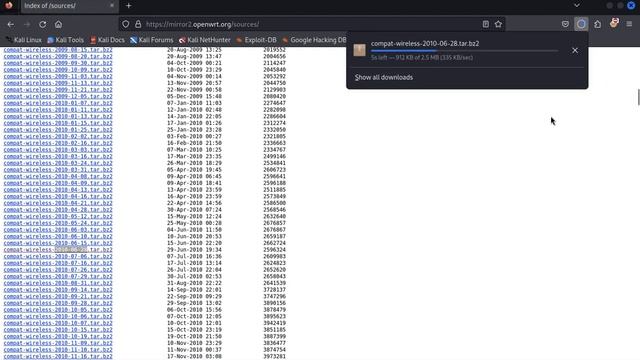The height and width of the screenshot is (360, 640).
Task: Open link compat-wireless-2009-12-05.tar.bz2
Action: 58,96
